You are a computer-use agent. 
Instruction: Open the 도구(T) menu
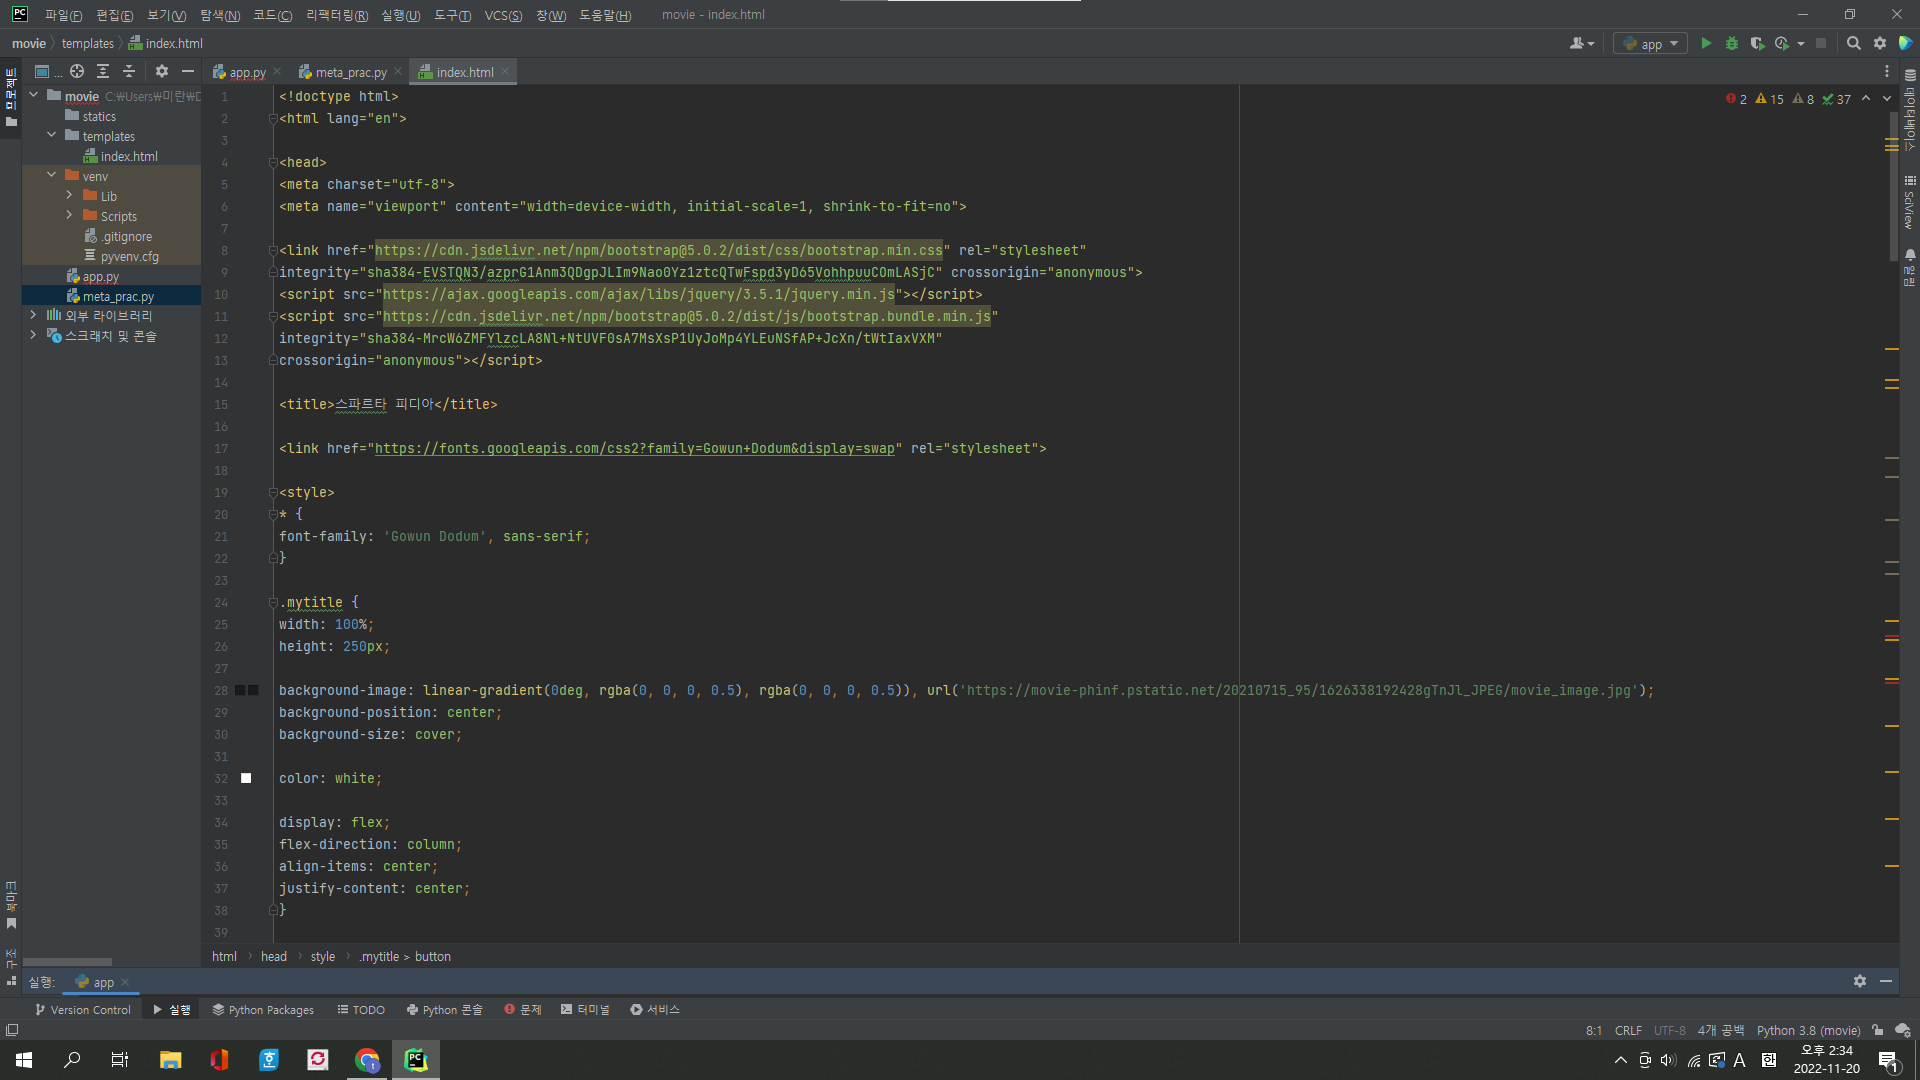pyautogui.click(x=452, y=15)
